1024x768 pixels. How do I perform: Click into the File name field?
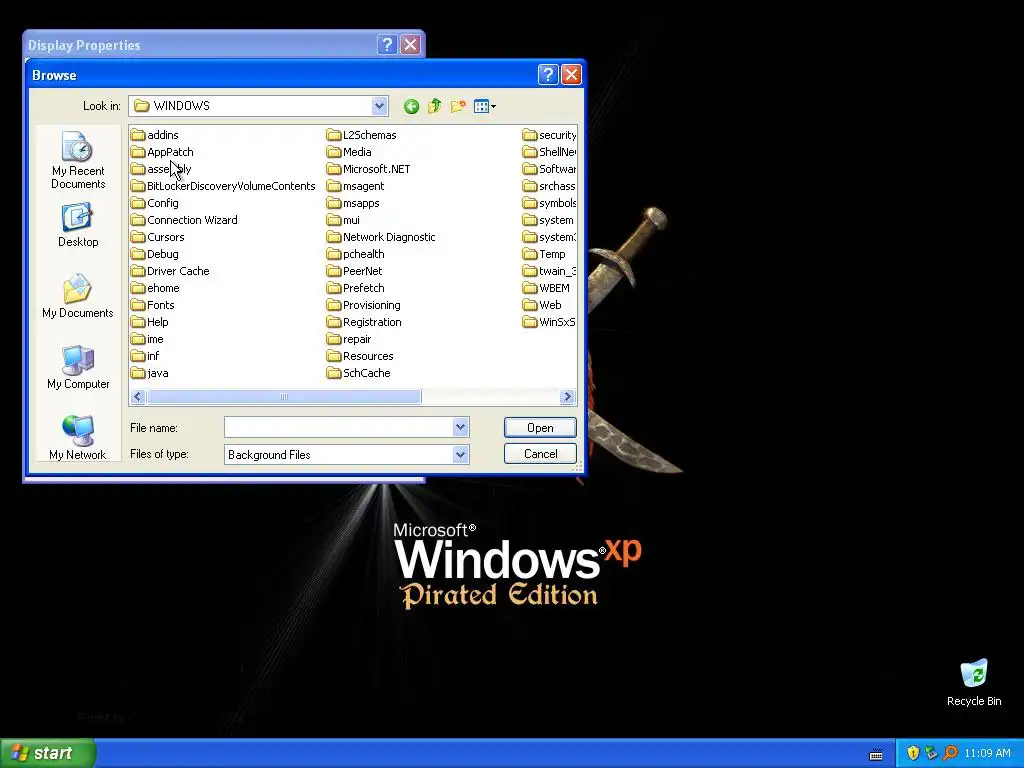339,427
